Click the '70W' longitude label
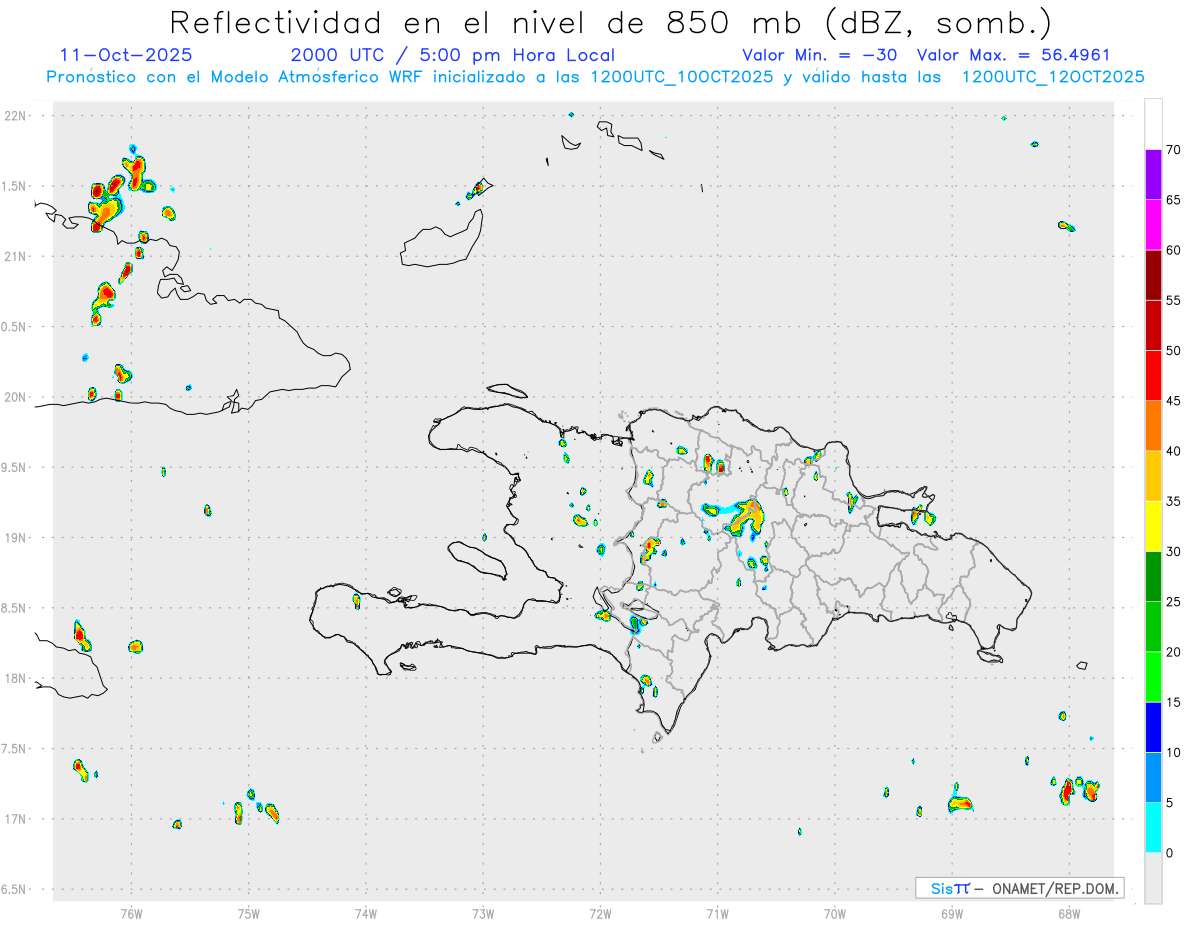 pyautogui.click(x=835, y=914)
